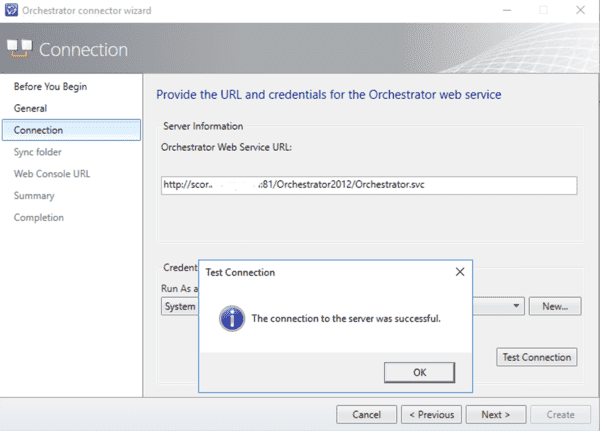Select the Completion wizard step
Image resolution: width=600 pixels, height=431 pixels.
[x=39, y=217]
